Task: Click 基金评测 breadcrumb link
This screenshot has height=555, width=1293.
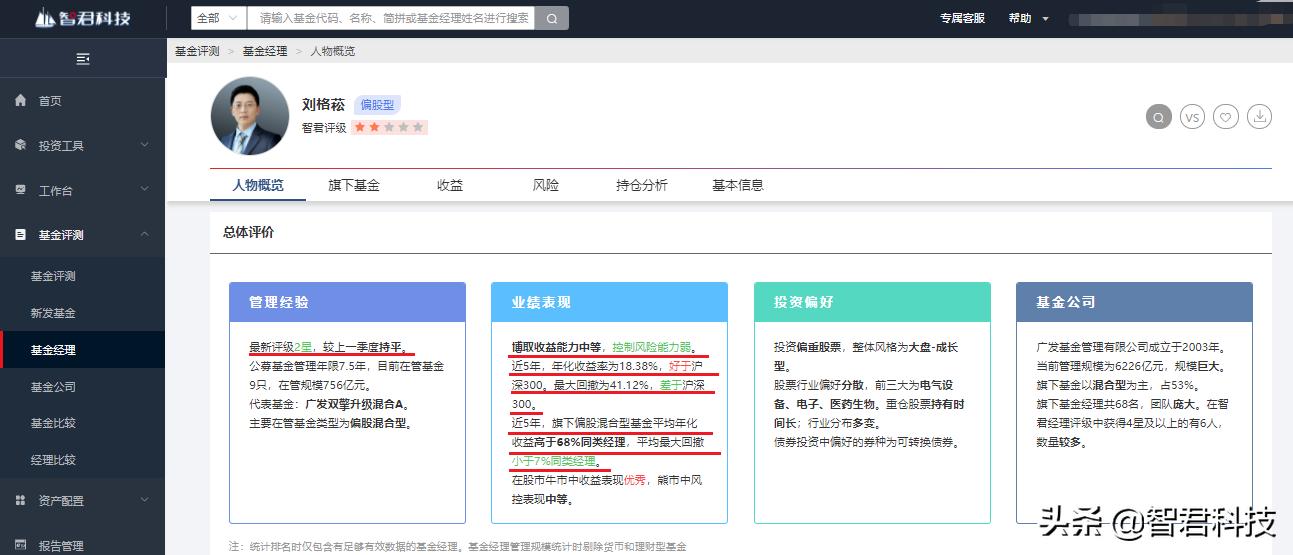Action: point(197,51)
